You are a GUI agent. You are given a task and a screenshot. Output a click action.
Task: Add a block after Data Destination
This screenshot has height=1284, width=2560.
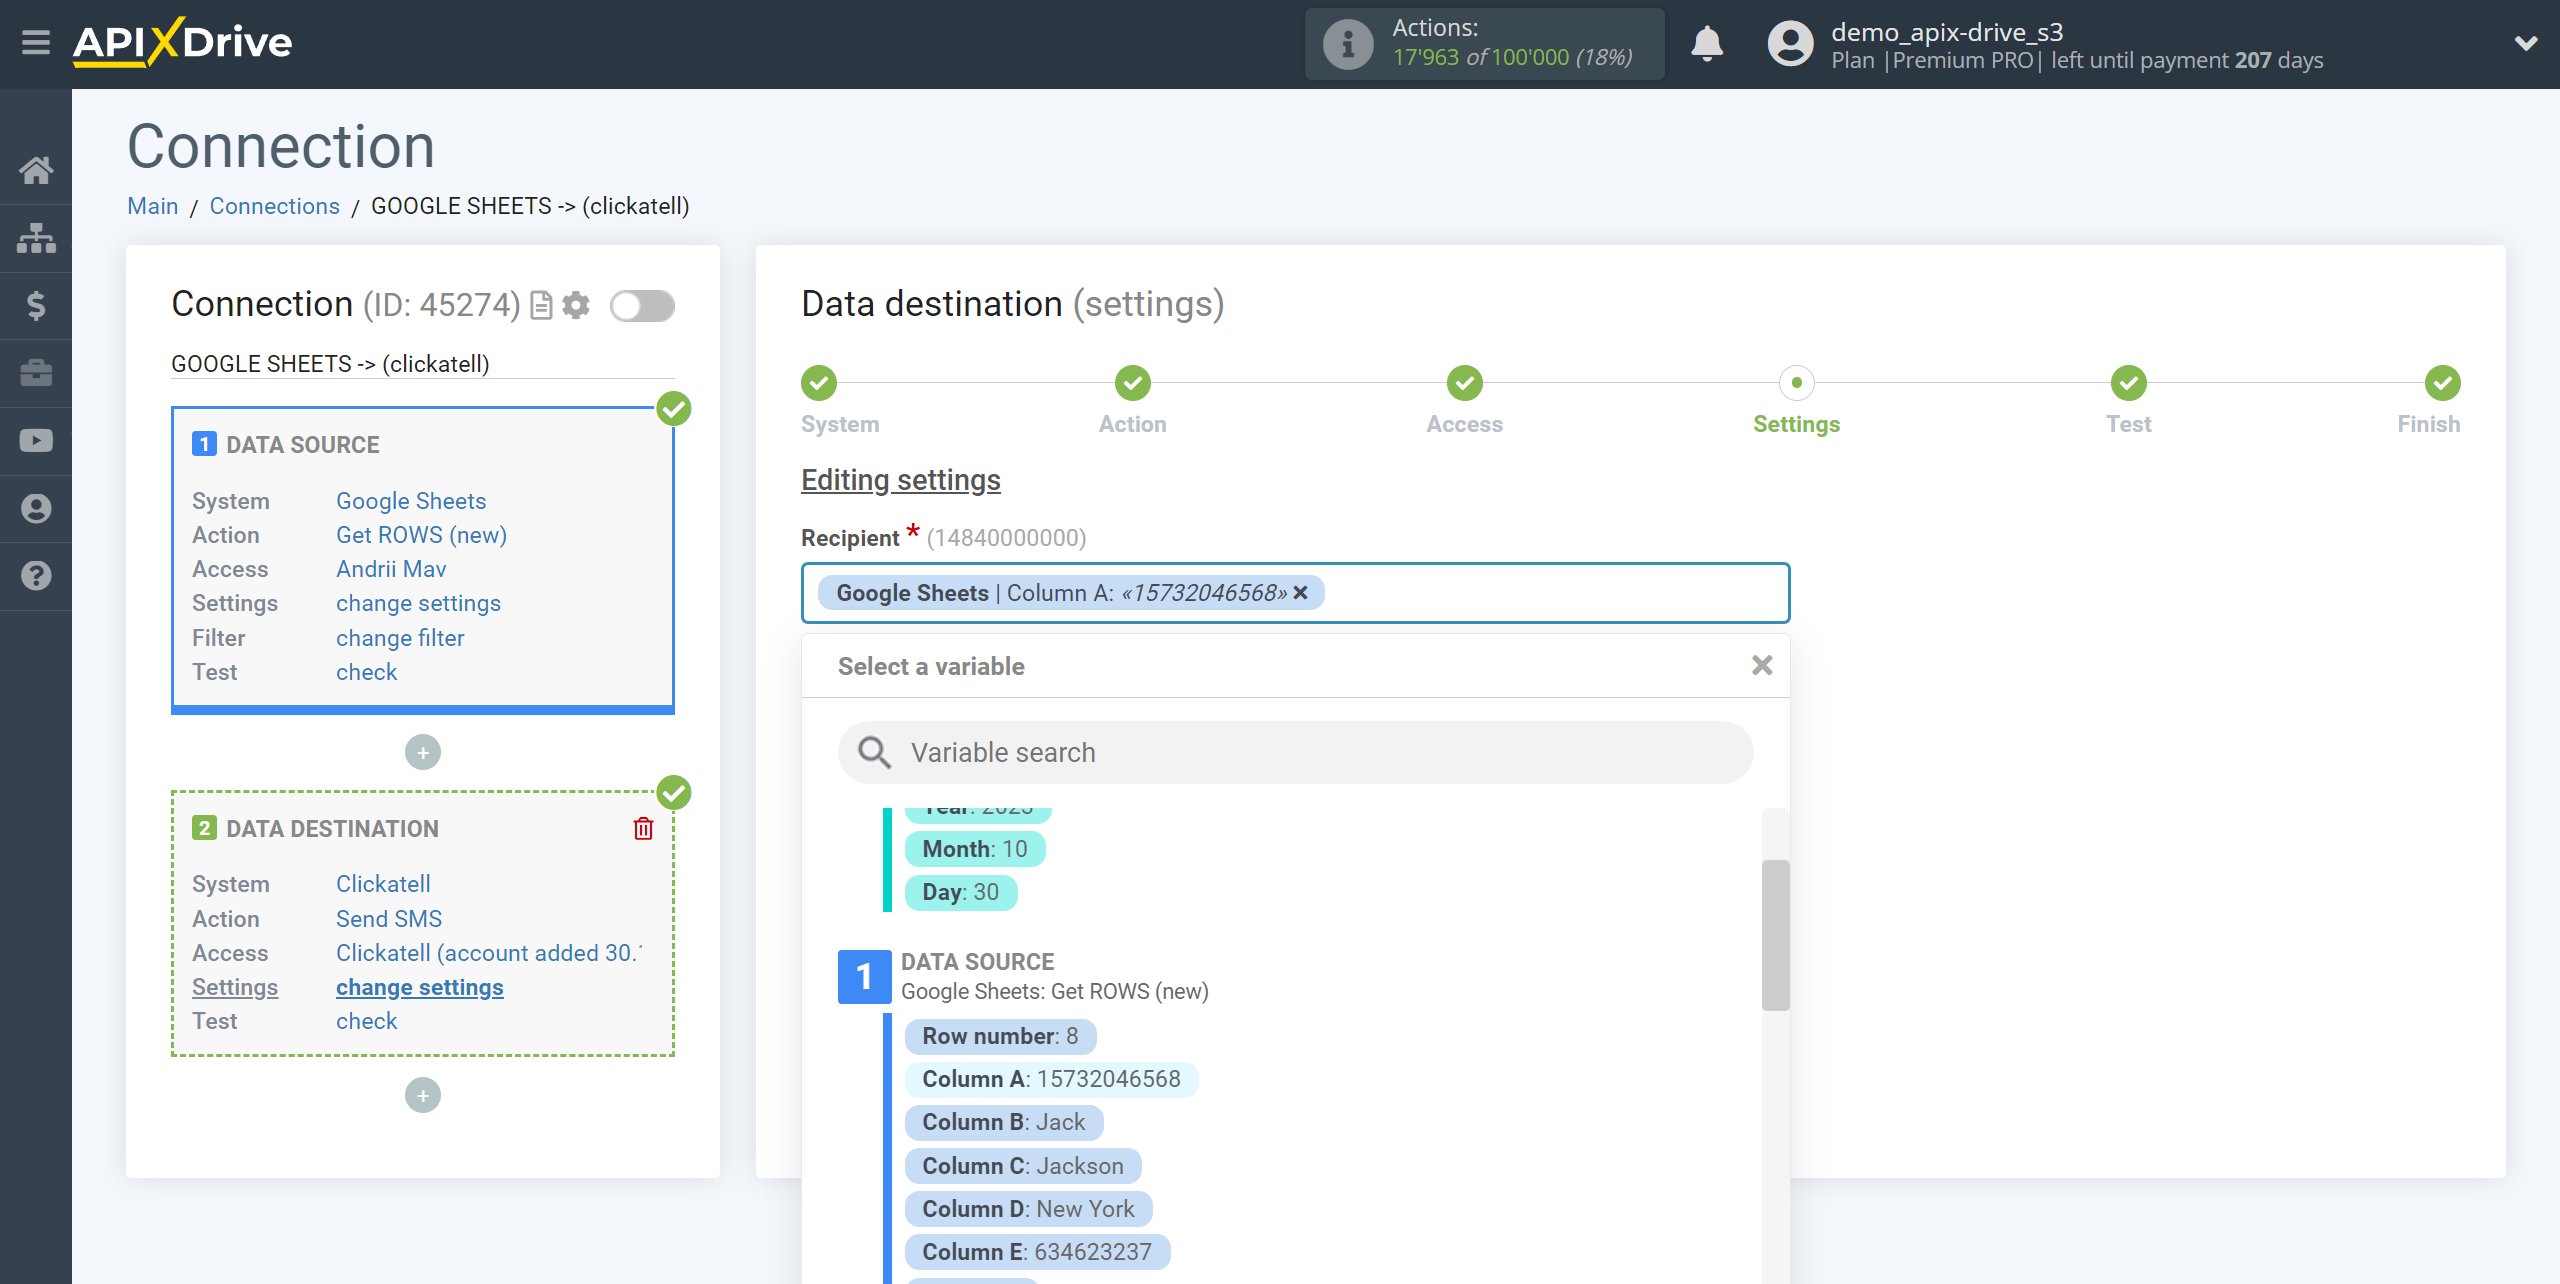click(x=423, y=1095)
